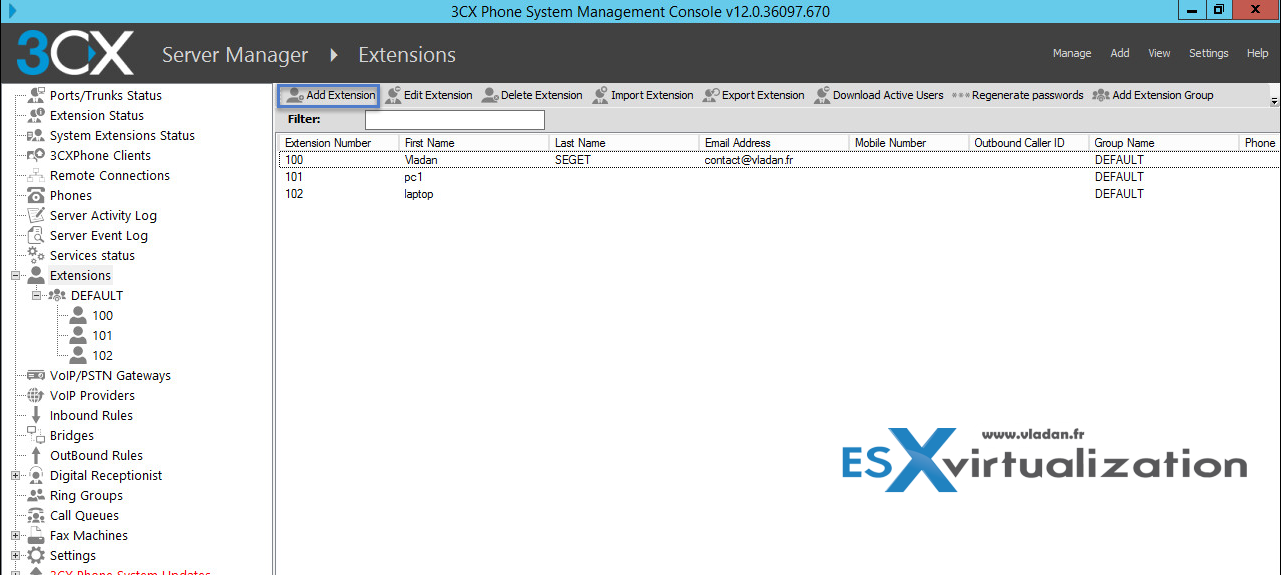Select the Bridges icon in tree
1281x575 pixels.
tap(36, 435)
